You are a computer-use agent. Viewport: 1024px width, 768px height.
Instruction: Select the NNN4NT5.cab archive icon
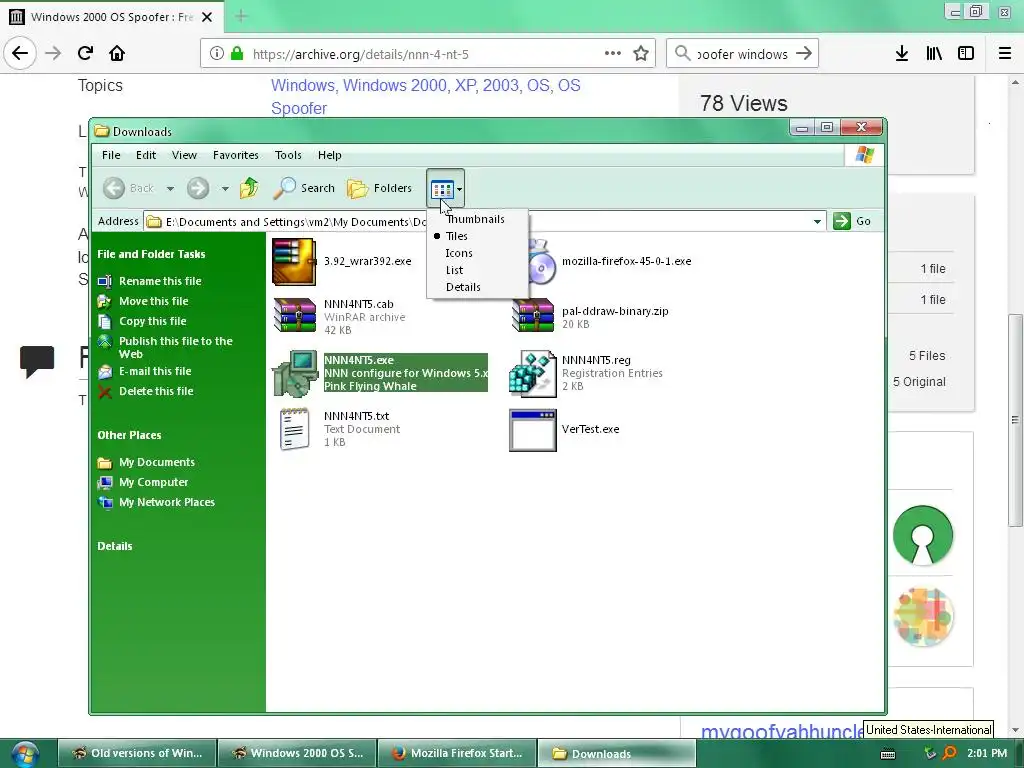295,315
